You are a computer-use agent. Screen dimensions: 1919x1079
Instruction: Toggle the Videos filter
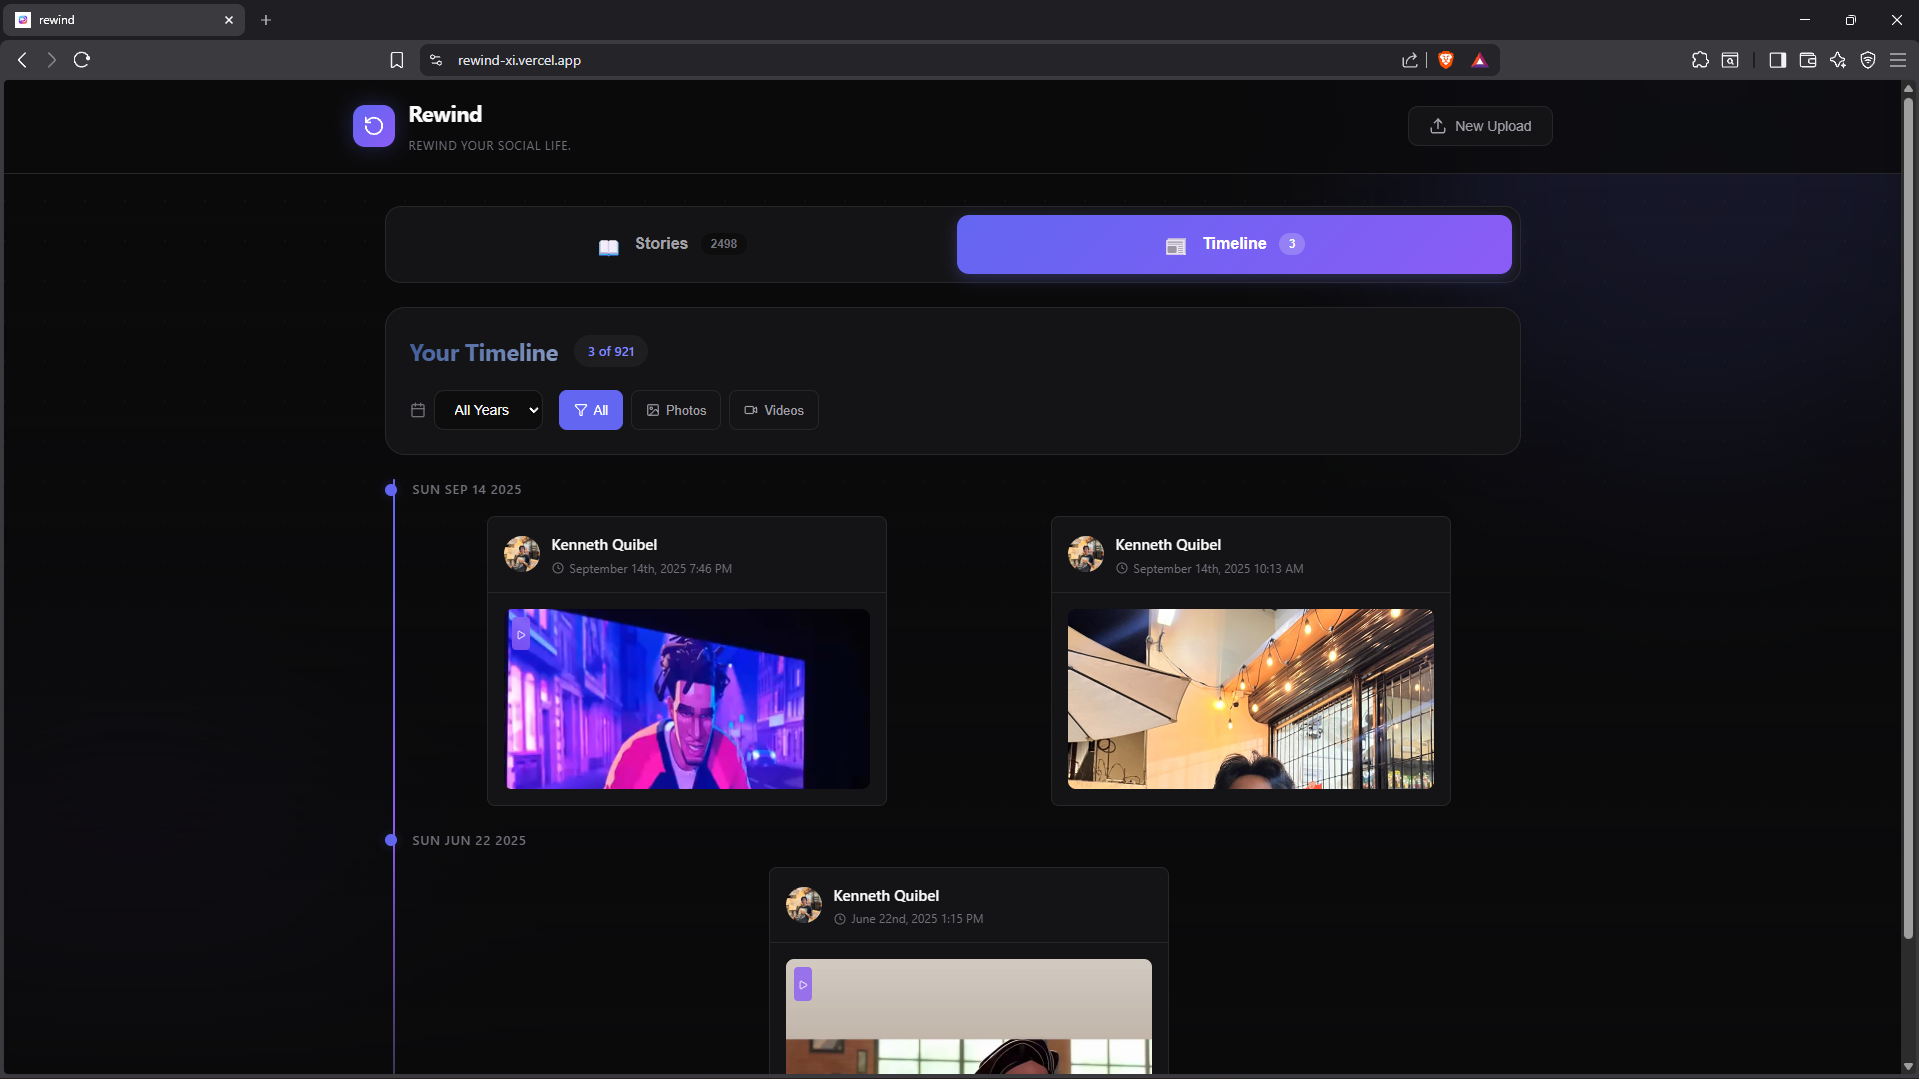774,410
